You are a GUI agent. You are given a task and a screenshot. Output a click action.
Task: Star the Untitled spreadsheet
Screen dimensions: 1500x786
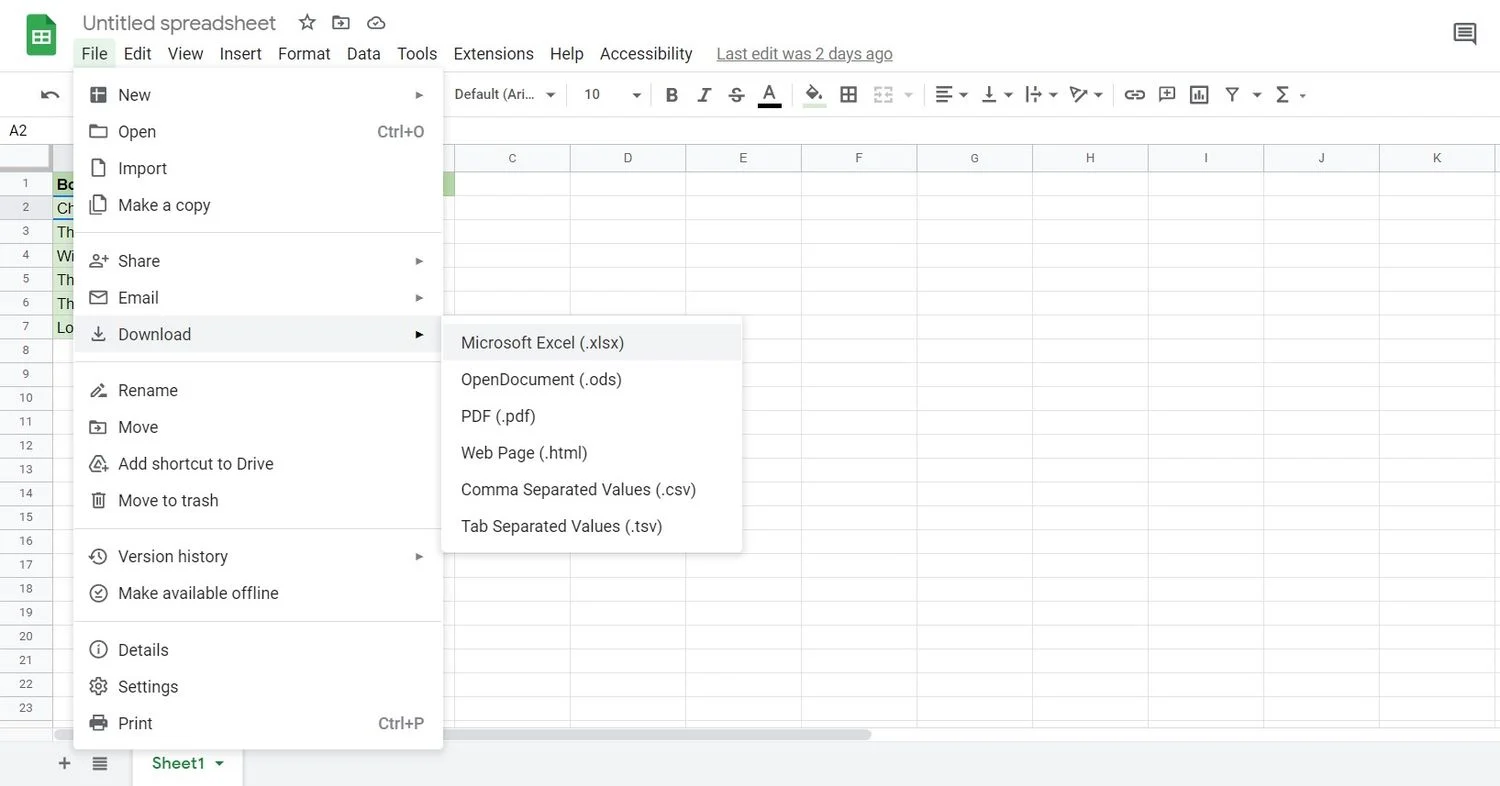coord(307,22)
